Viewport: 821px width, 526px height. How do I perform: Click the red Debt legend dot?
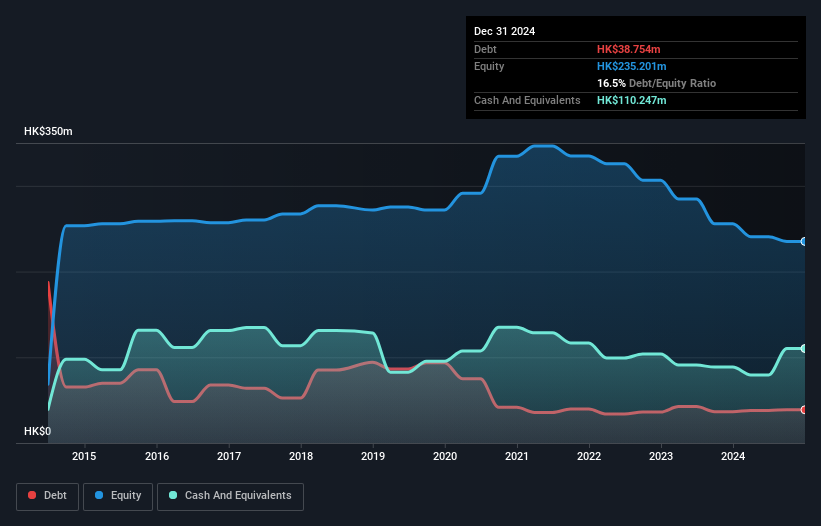(32, 495)
